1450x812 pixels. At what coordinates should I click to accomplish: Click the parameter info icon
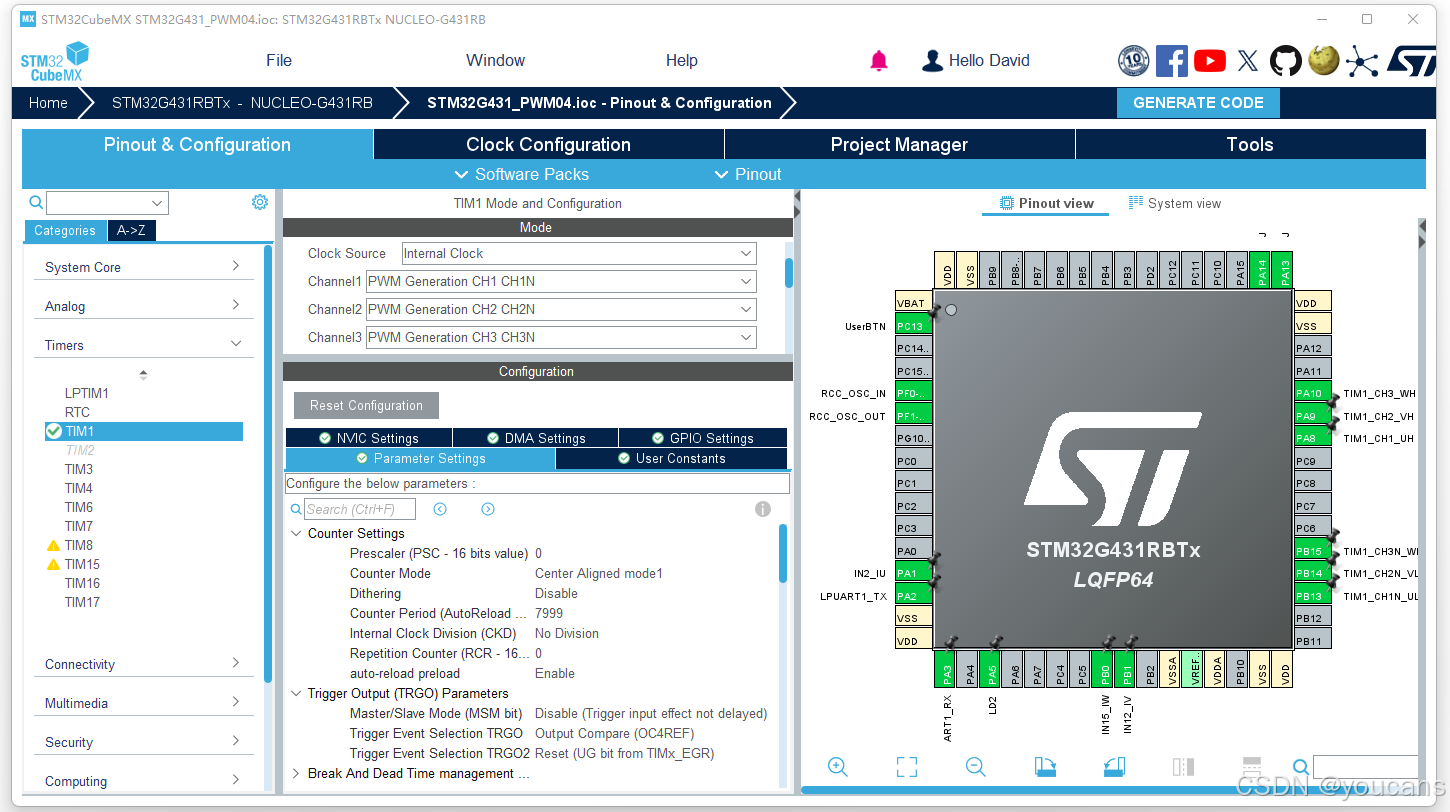tap(763, 509)
